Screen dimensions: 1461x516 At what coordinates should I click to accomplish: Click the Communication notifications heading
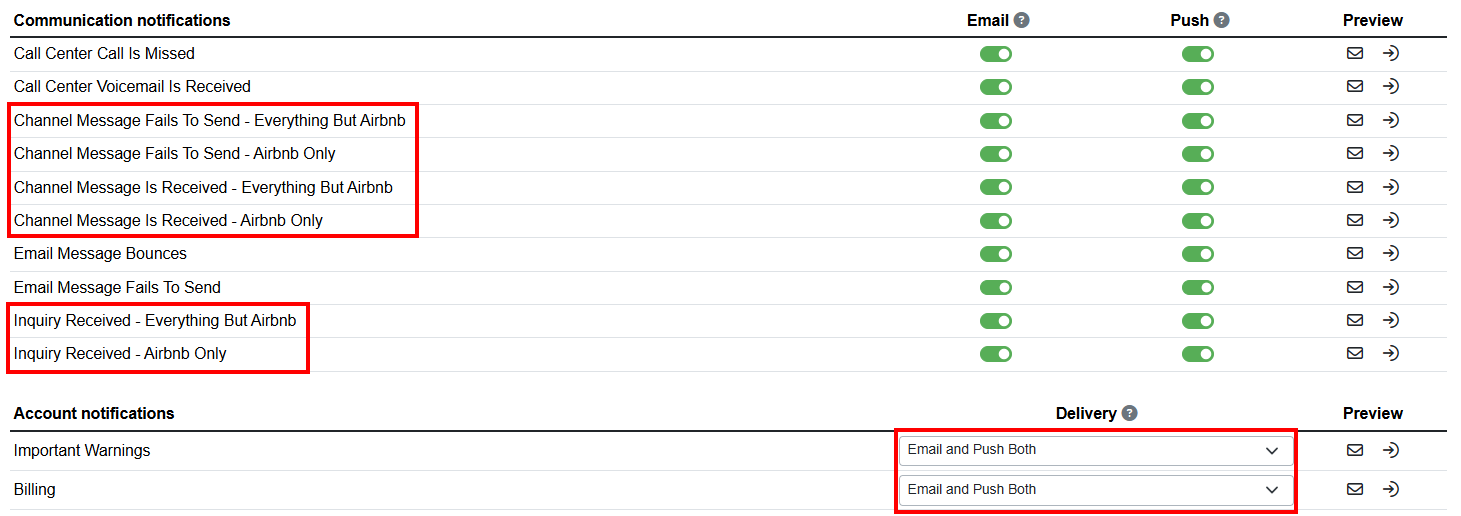pos(122,20)
